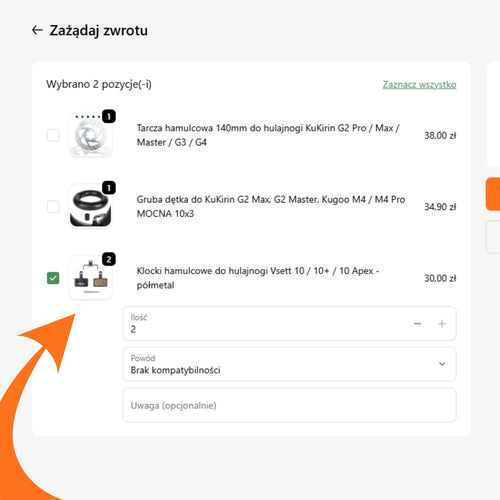Open the brake disc product thumbnail
The height and width of the screenshot is (500, 500).
click(x=90, y=135)
